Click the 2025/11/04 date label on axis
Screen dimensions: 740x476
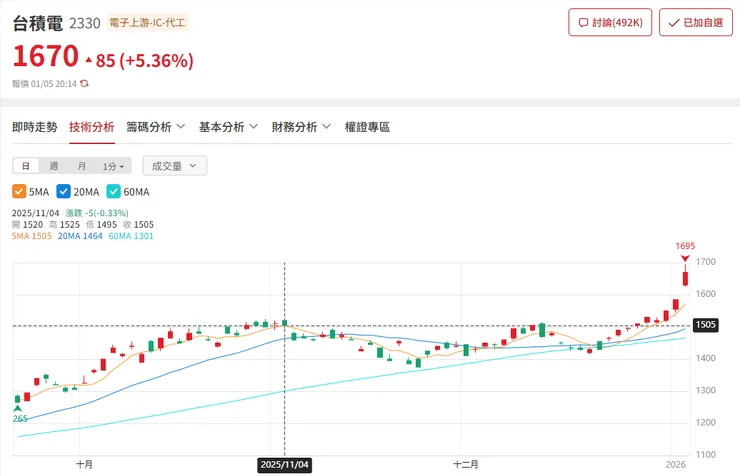(285, 465)
